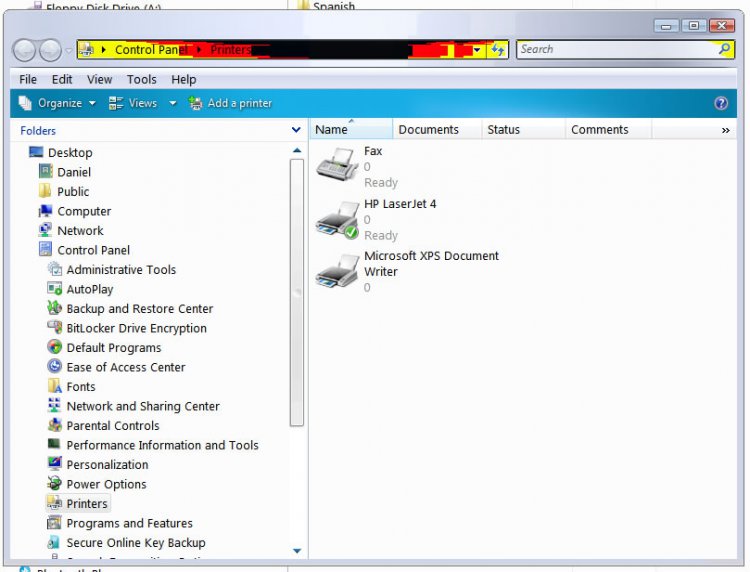750x572 pixels.
Task: Sort by Status column header
Action: (x=523, y=130)
